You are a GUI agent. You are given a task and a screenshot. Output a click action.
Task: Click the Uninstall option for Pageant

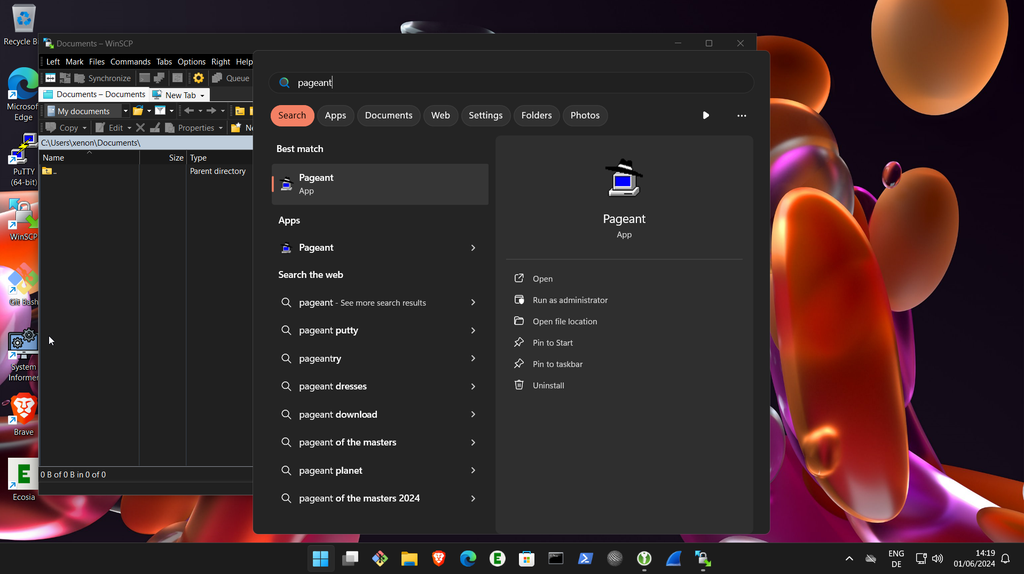click(x=548, y=385)
